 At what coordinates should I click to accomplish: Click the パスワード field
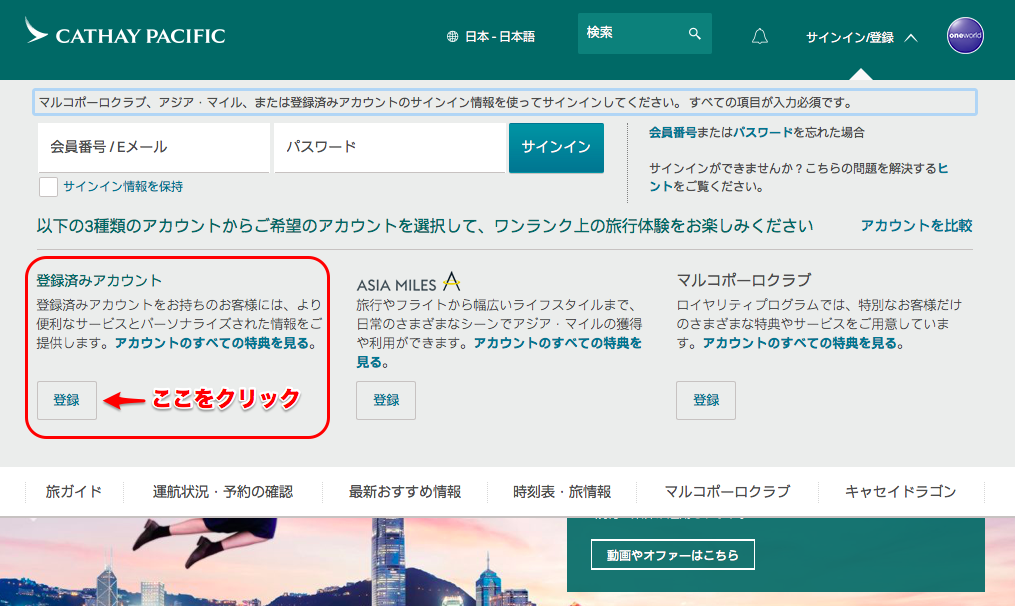(390, 148)
